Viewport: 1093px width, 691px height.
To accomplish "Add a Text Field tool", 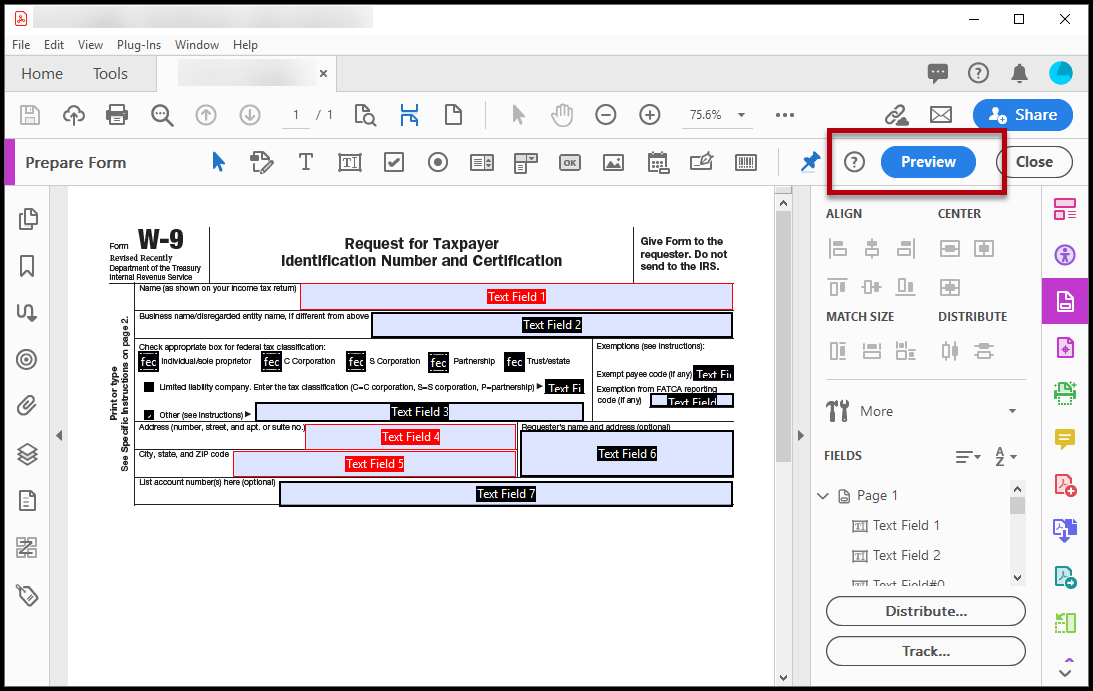I will pyautogui.click(x=350, y=162).
